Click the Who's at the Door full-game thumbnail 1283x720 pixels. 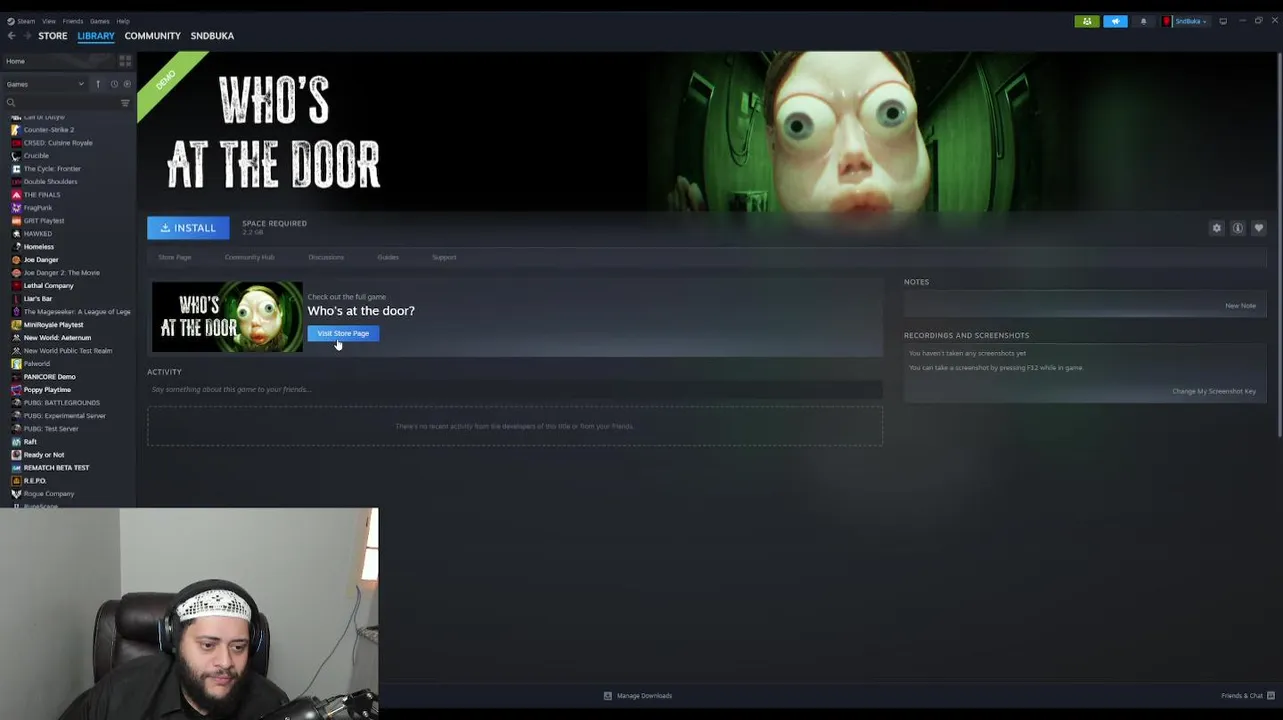click(227, 317)
